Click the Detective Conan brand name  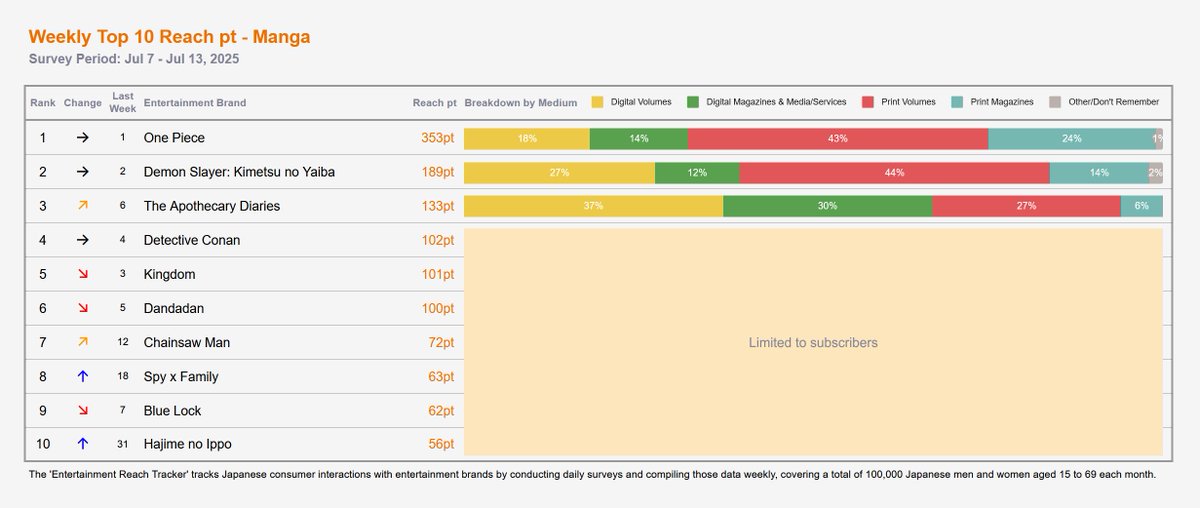point(192,240)
